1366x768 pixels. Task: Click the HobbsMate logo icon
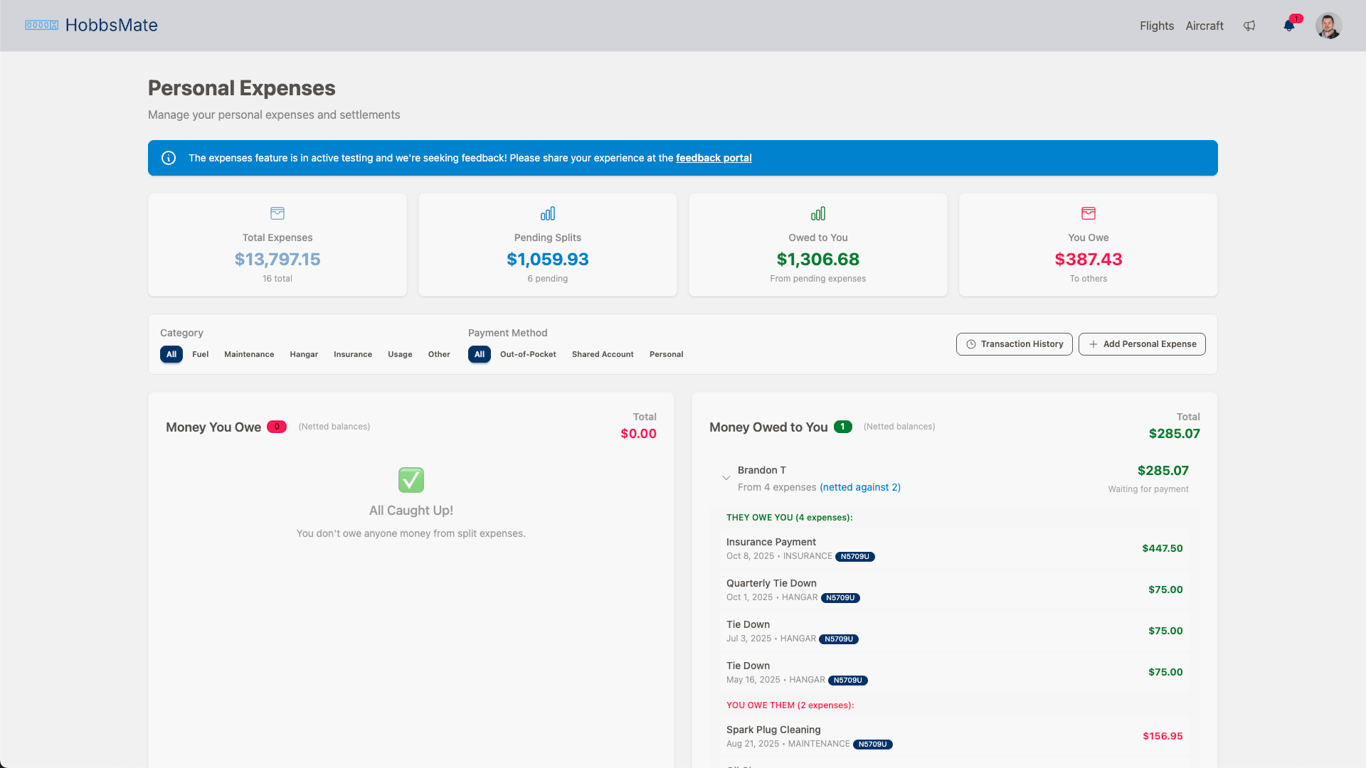pos(41,25)
